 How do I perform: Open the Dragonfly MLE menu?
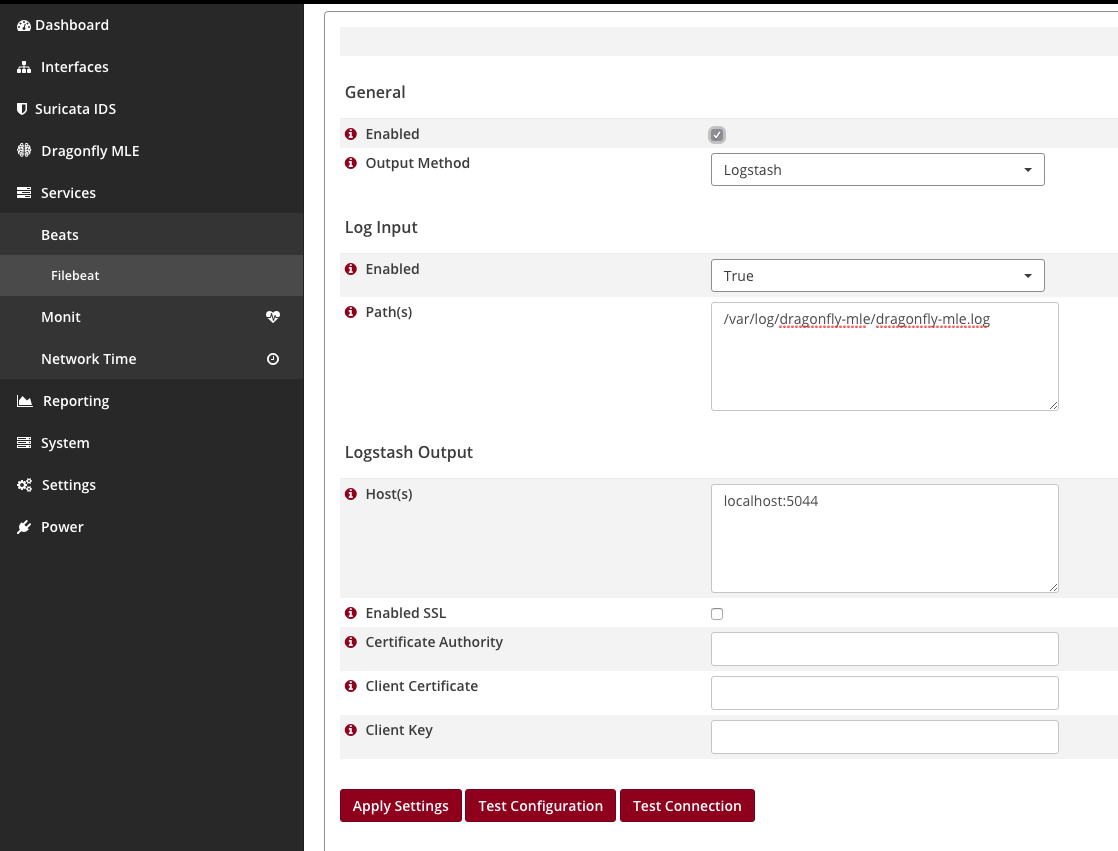151,150
